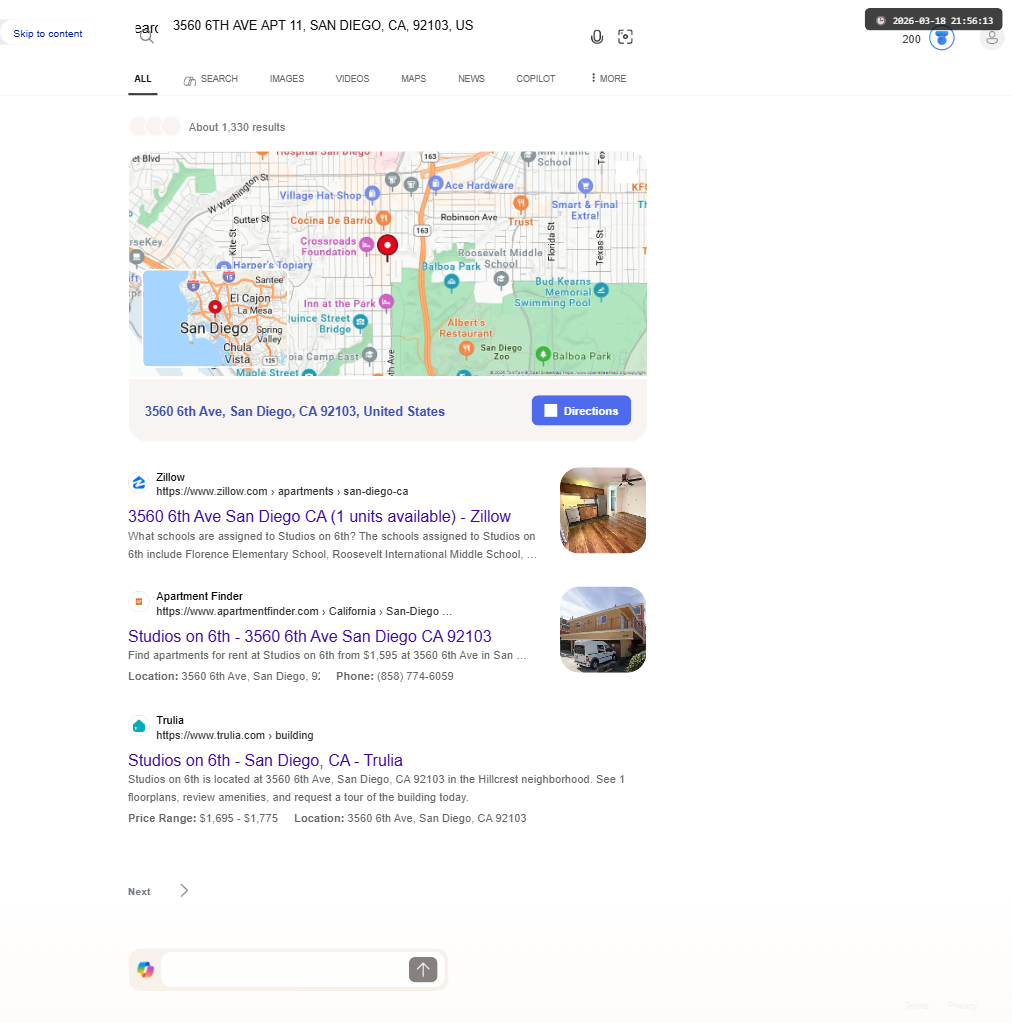Switch to the IMAGES tab

click(287, 78)
